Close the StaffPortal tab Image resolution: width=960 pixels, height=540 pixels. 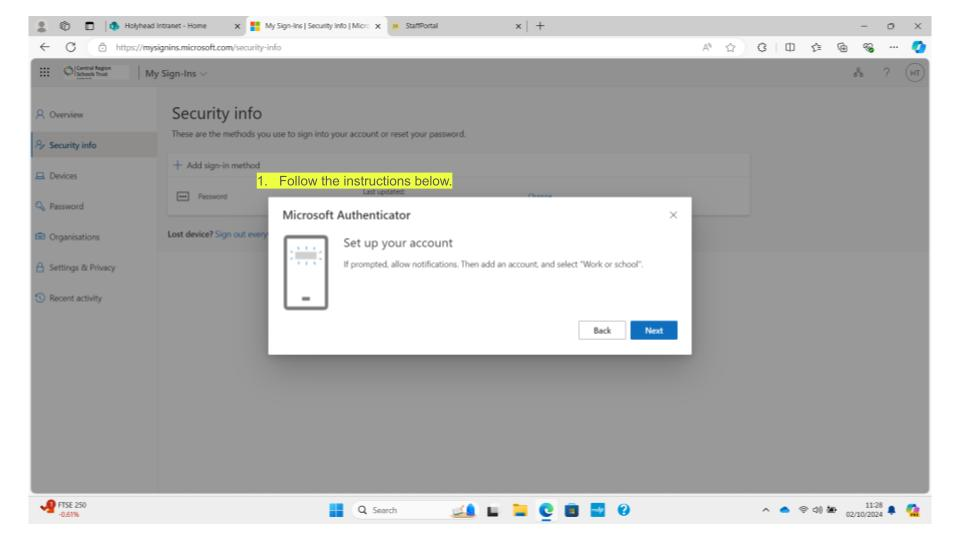[518, 26]
